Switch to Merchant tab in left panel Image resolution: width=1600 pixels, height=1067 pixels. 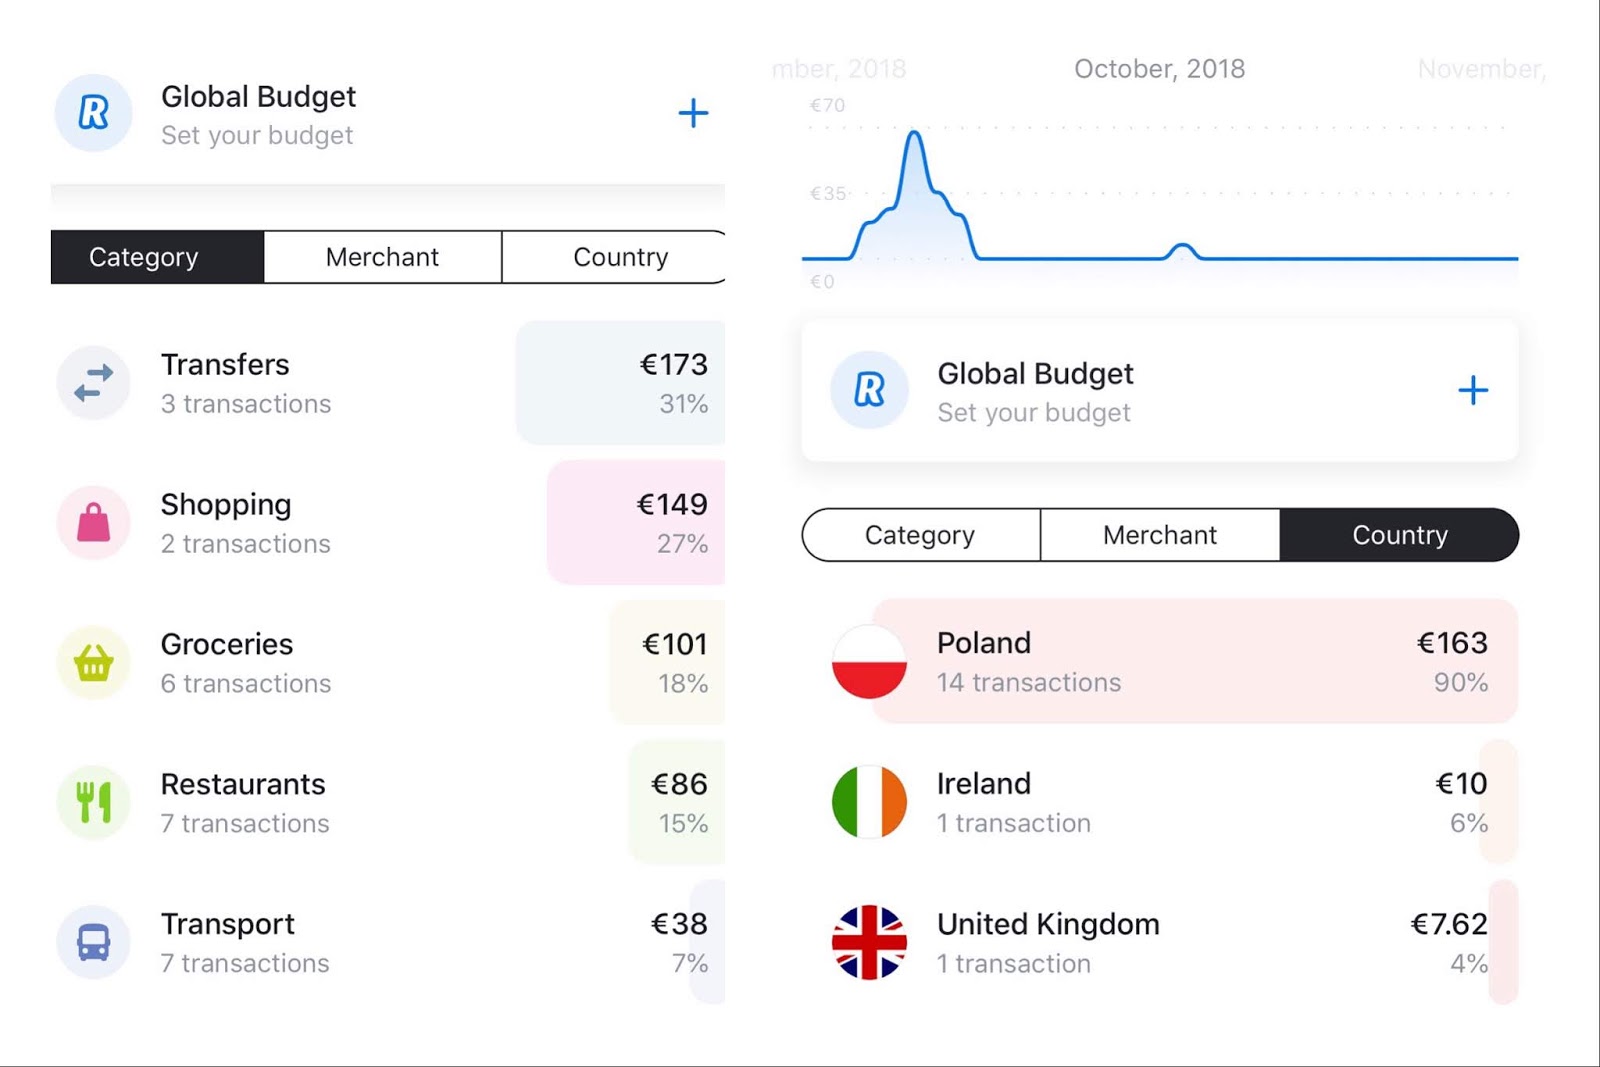(x=382, y=257)
